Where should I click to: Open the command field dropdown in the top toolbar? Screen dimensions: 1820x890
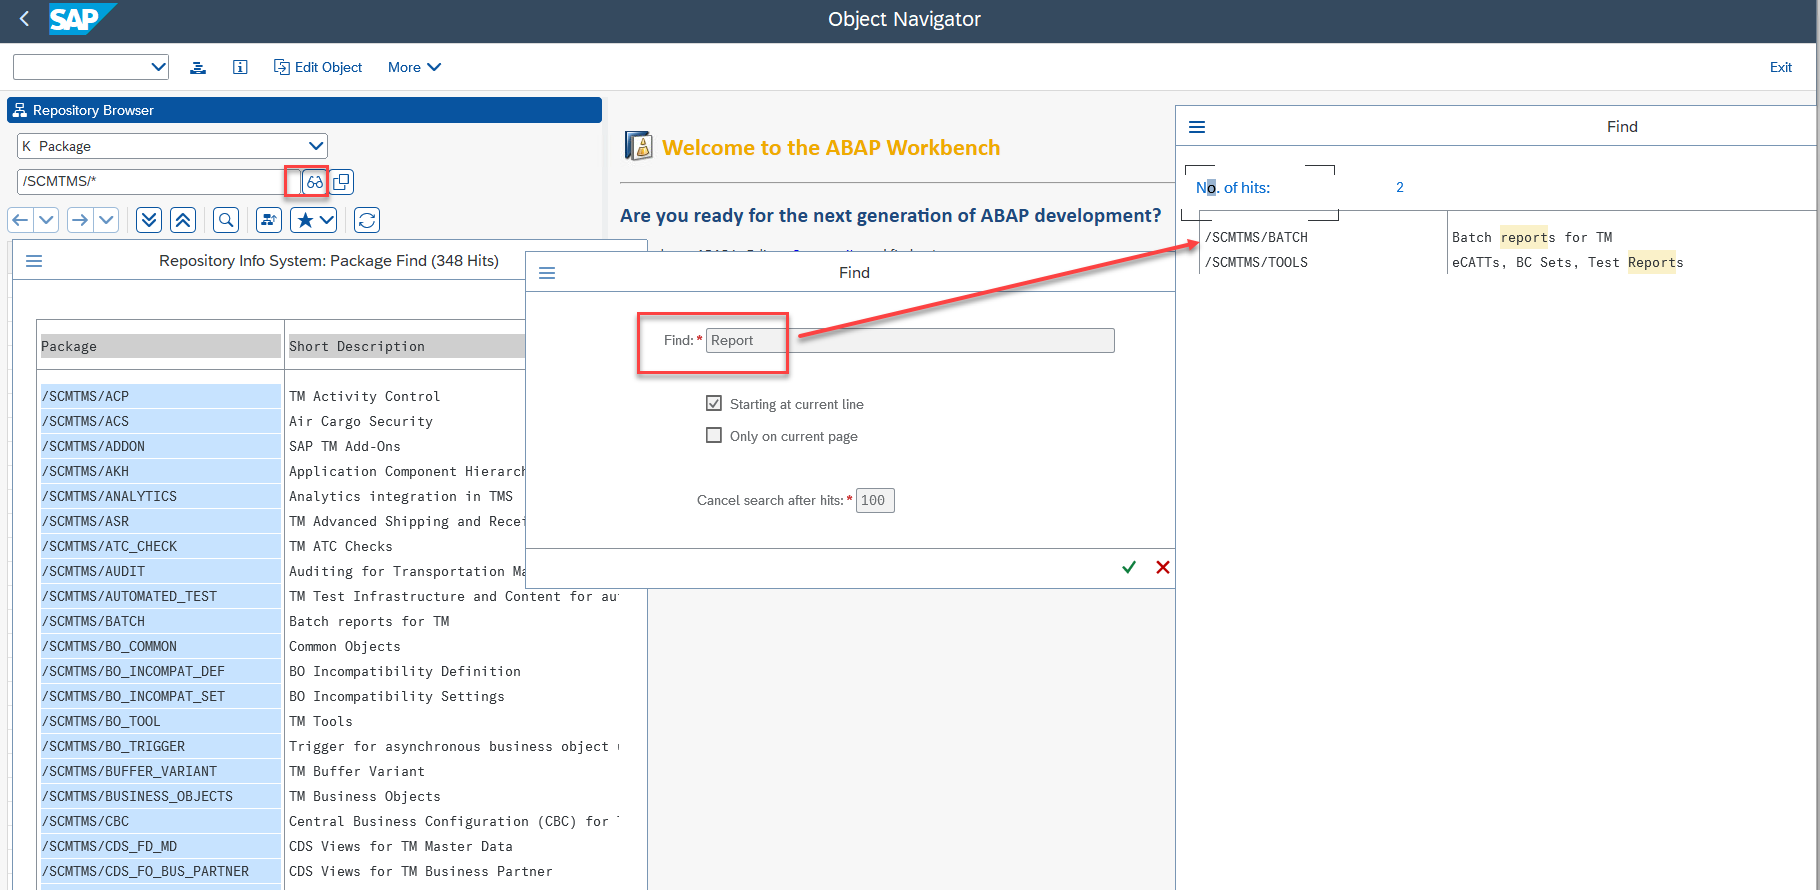[x=158, y=67]
